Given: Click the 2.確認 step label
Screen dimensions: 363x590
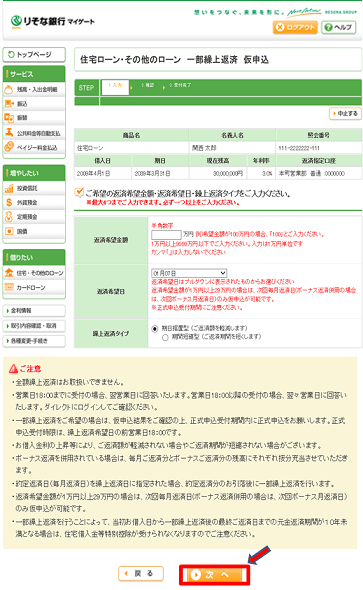Looking at the screenshot, I should pos(147,85).
